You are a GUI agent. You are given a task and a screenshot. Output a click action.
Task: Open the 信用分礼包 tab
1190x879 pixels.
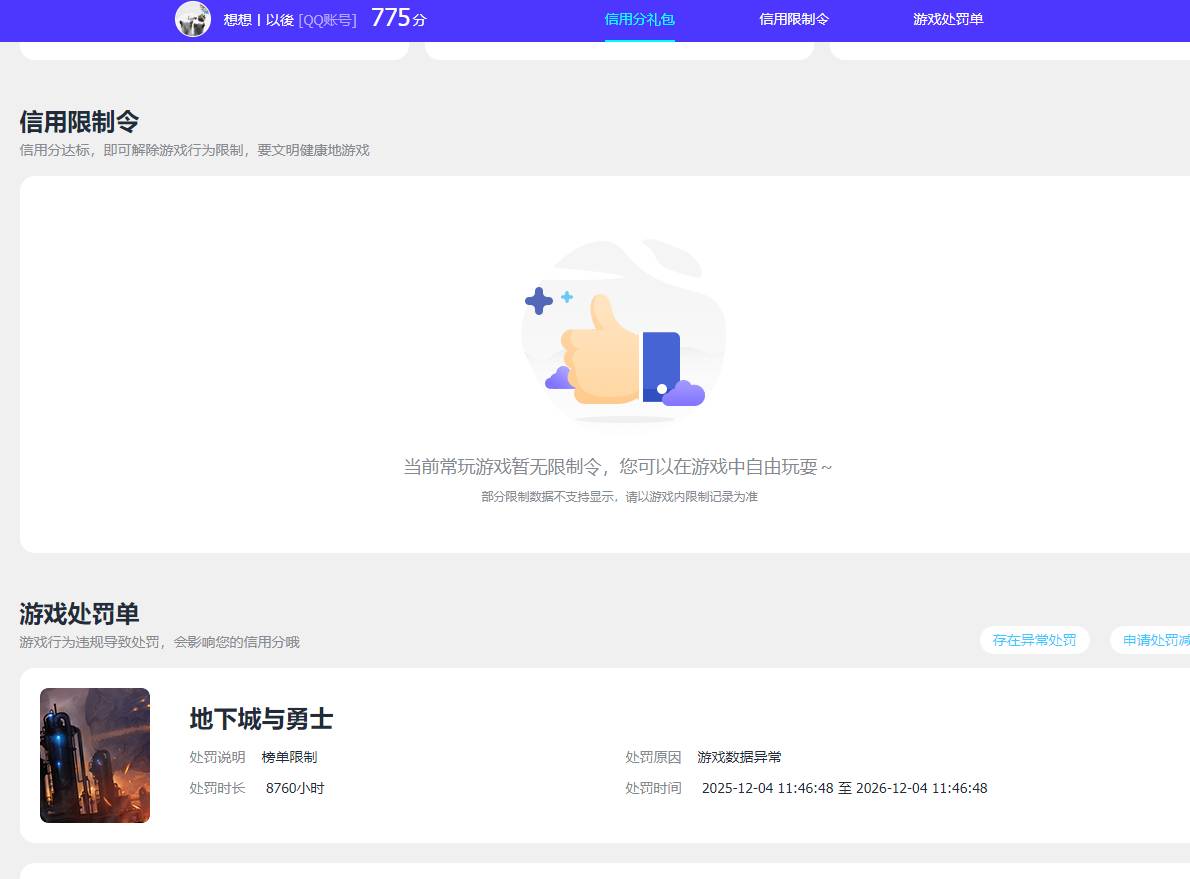[639, 19]
